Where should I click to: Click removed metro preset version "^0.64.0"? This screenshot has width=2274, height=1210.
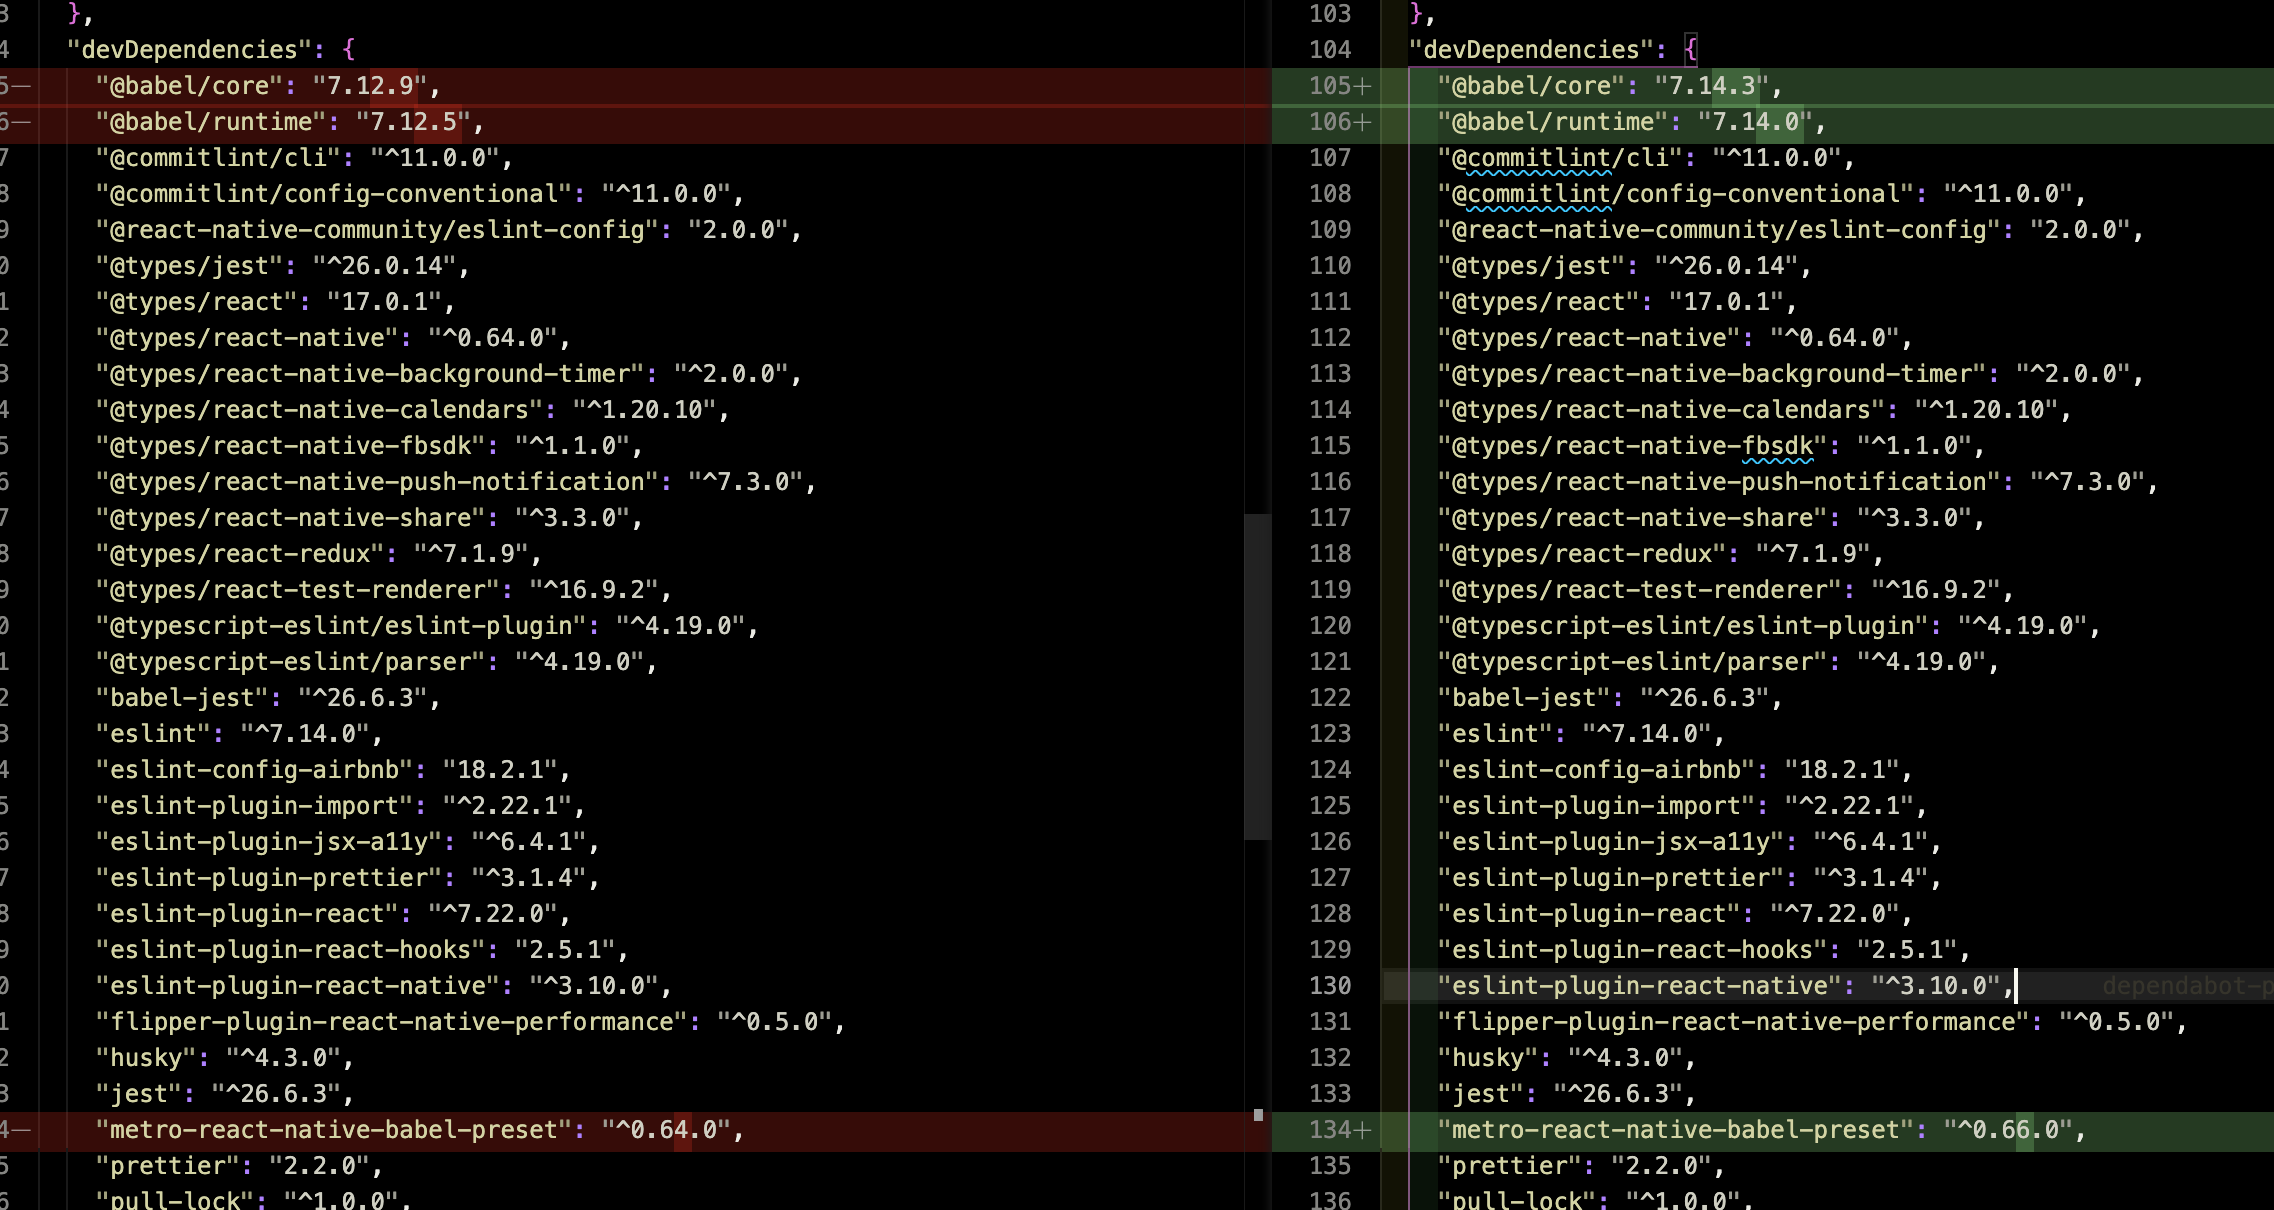[x=667, y=1130]
